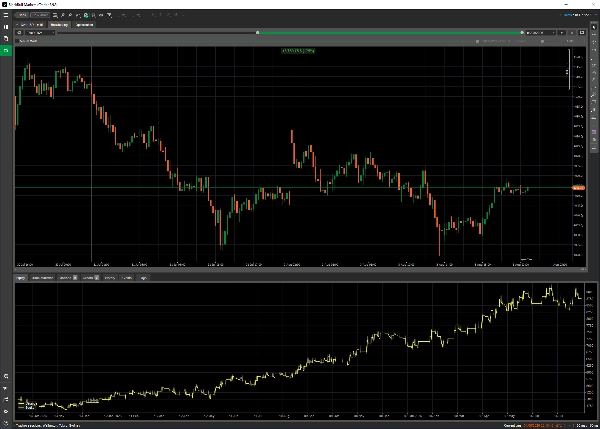This screenshot has height=429, width=600.
Task: Open the first left sidebar icon below the hamburger
Action: click(x=6, y=27)
